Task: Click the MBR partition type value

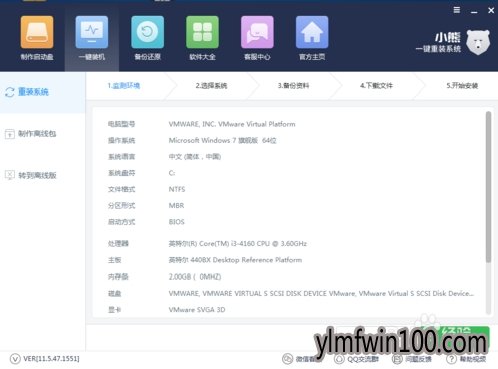Action: tap(176, 206)
